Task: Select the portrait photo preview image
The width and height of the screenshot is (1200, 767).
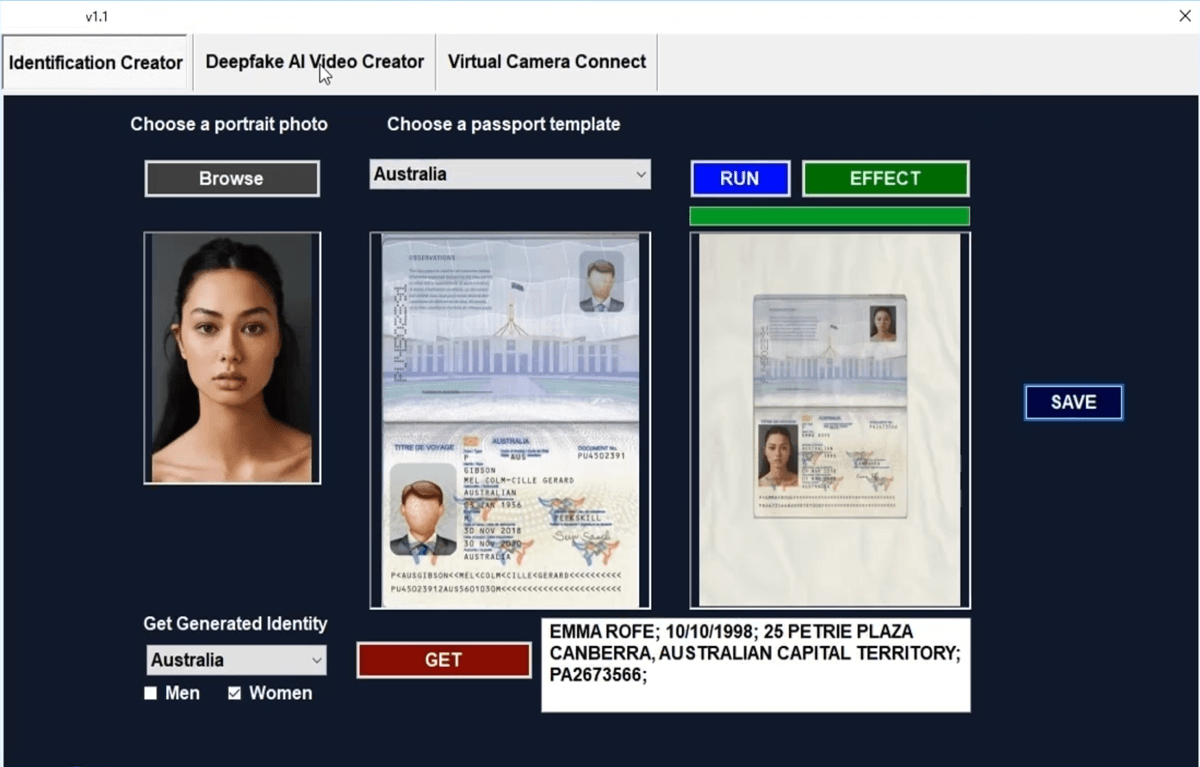Action: point(232,357)
